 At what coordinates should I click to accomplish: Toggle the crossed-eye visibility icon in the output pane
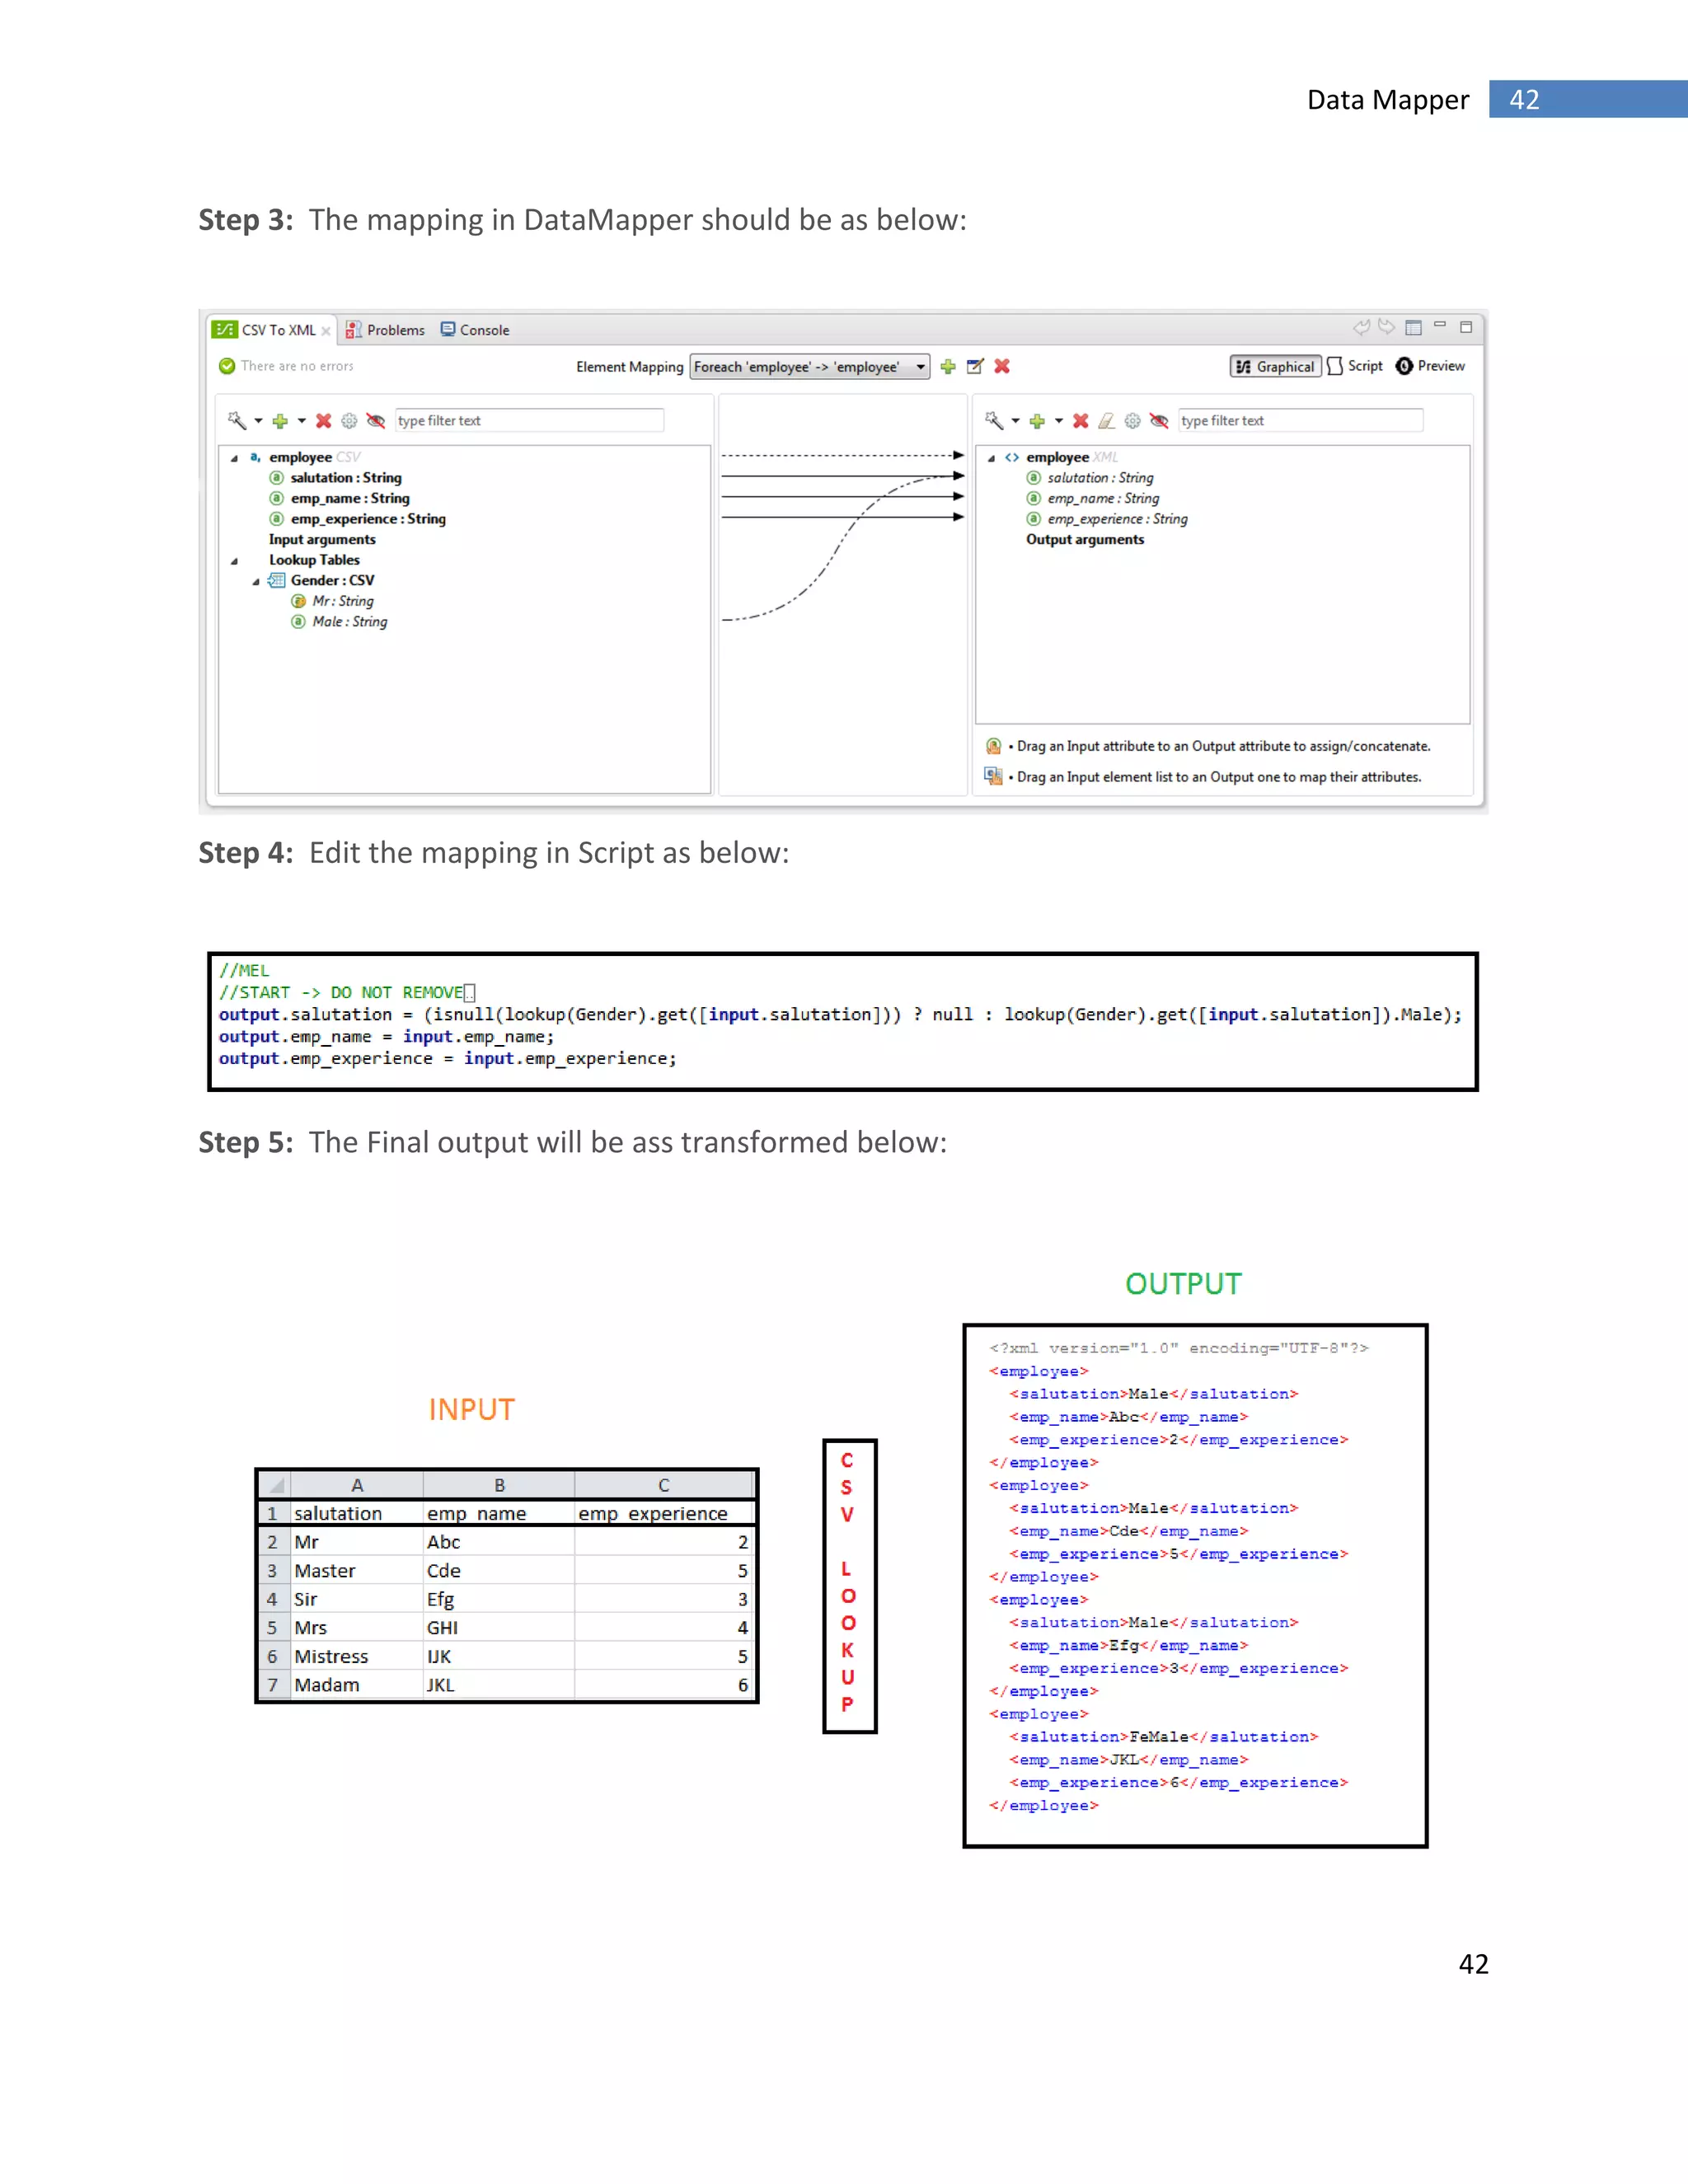tap(1159, 421)
